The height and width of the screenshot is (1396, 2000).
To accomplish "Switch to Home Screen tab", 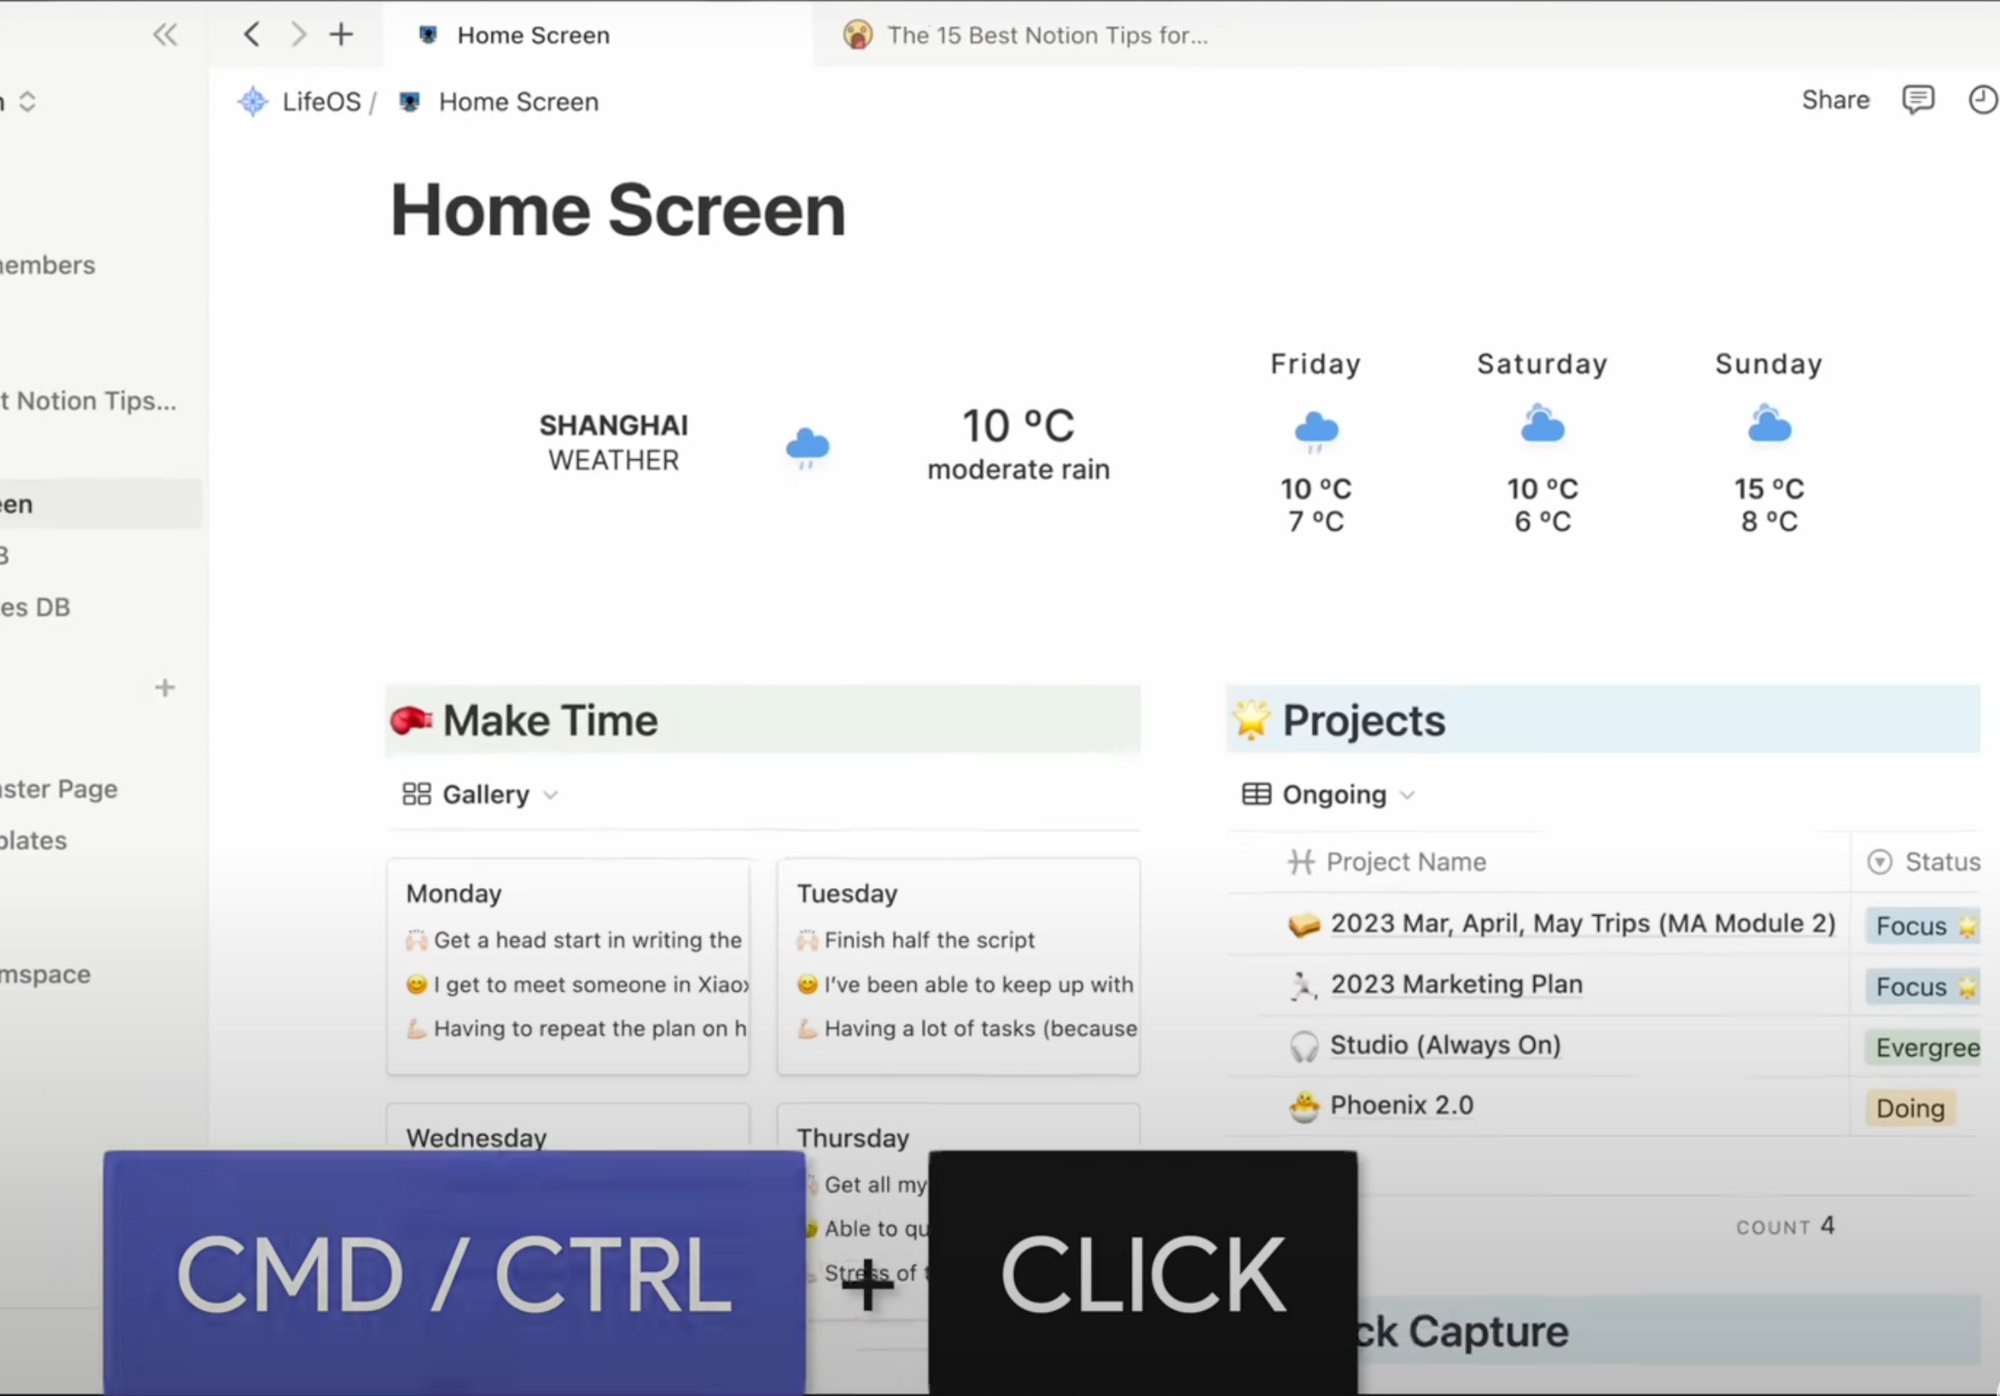I will (x=532, y=35).
